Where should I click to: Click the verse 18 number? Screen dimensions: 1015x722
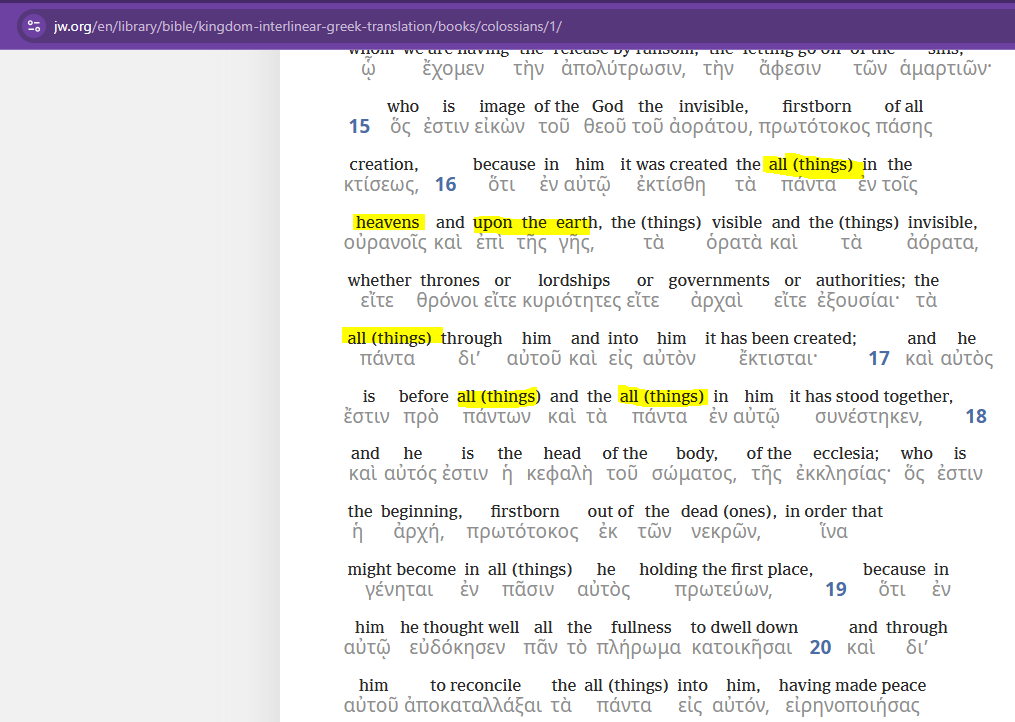point(976,417)
